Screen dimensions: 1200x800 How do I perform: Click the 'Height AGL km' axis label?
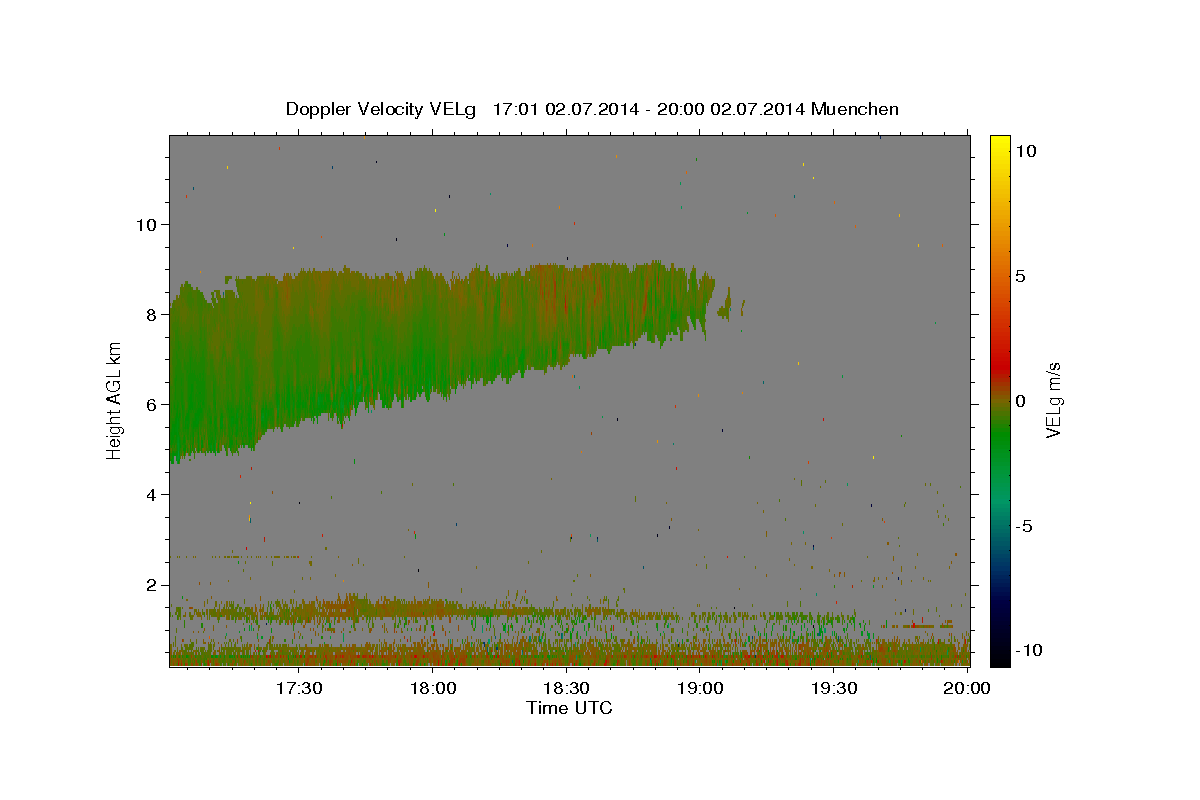pyautogui.click(x=114, y=400)
